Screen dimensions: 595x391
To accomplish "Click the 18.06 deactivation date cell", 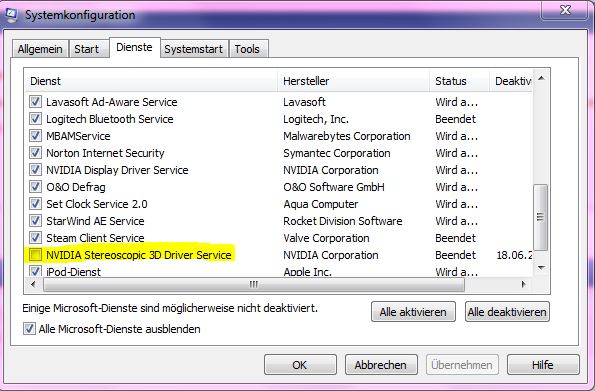I will pos(514,255).
